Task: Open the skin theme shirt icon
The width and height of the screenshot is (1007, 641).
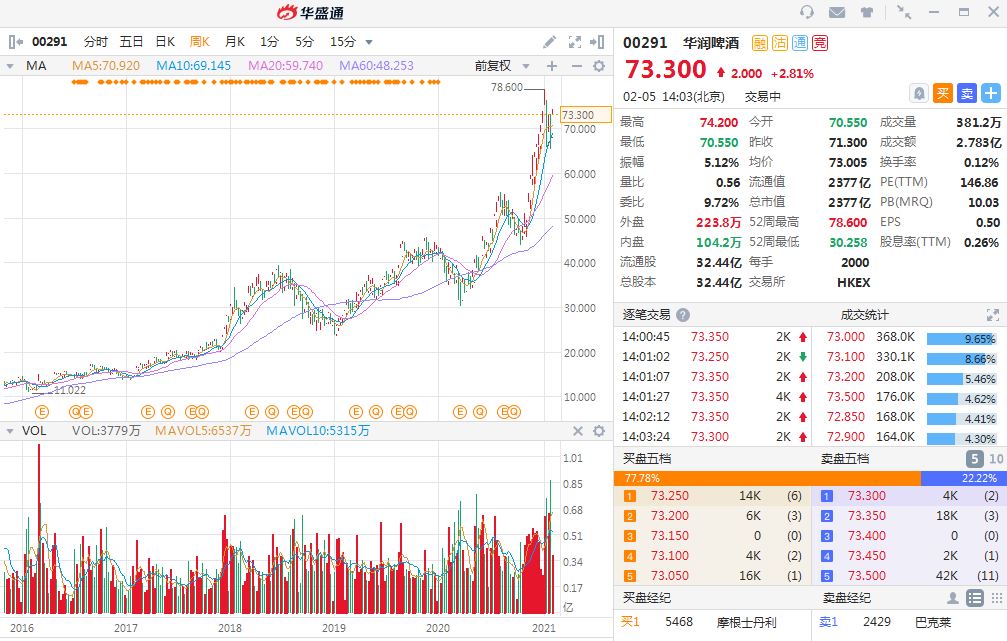Action: pyautogui.click(x=866, y=12)
